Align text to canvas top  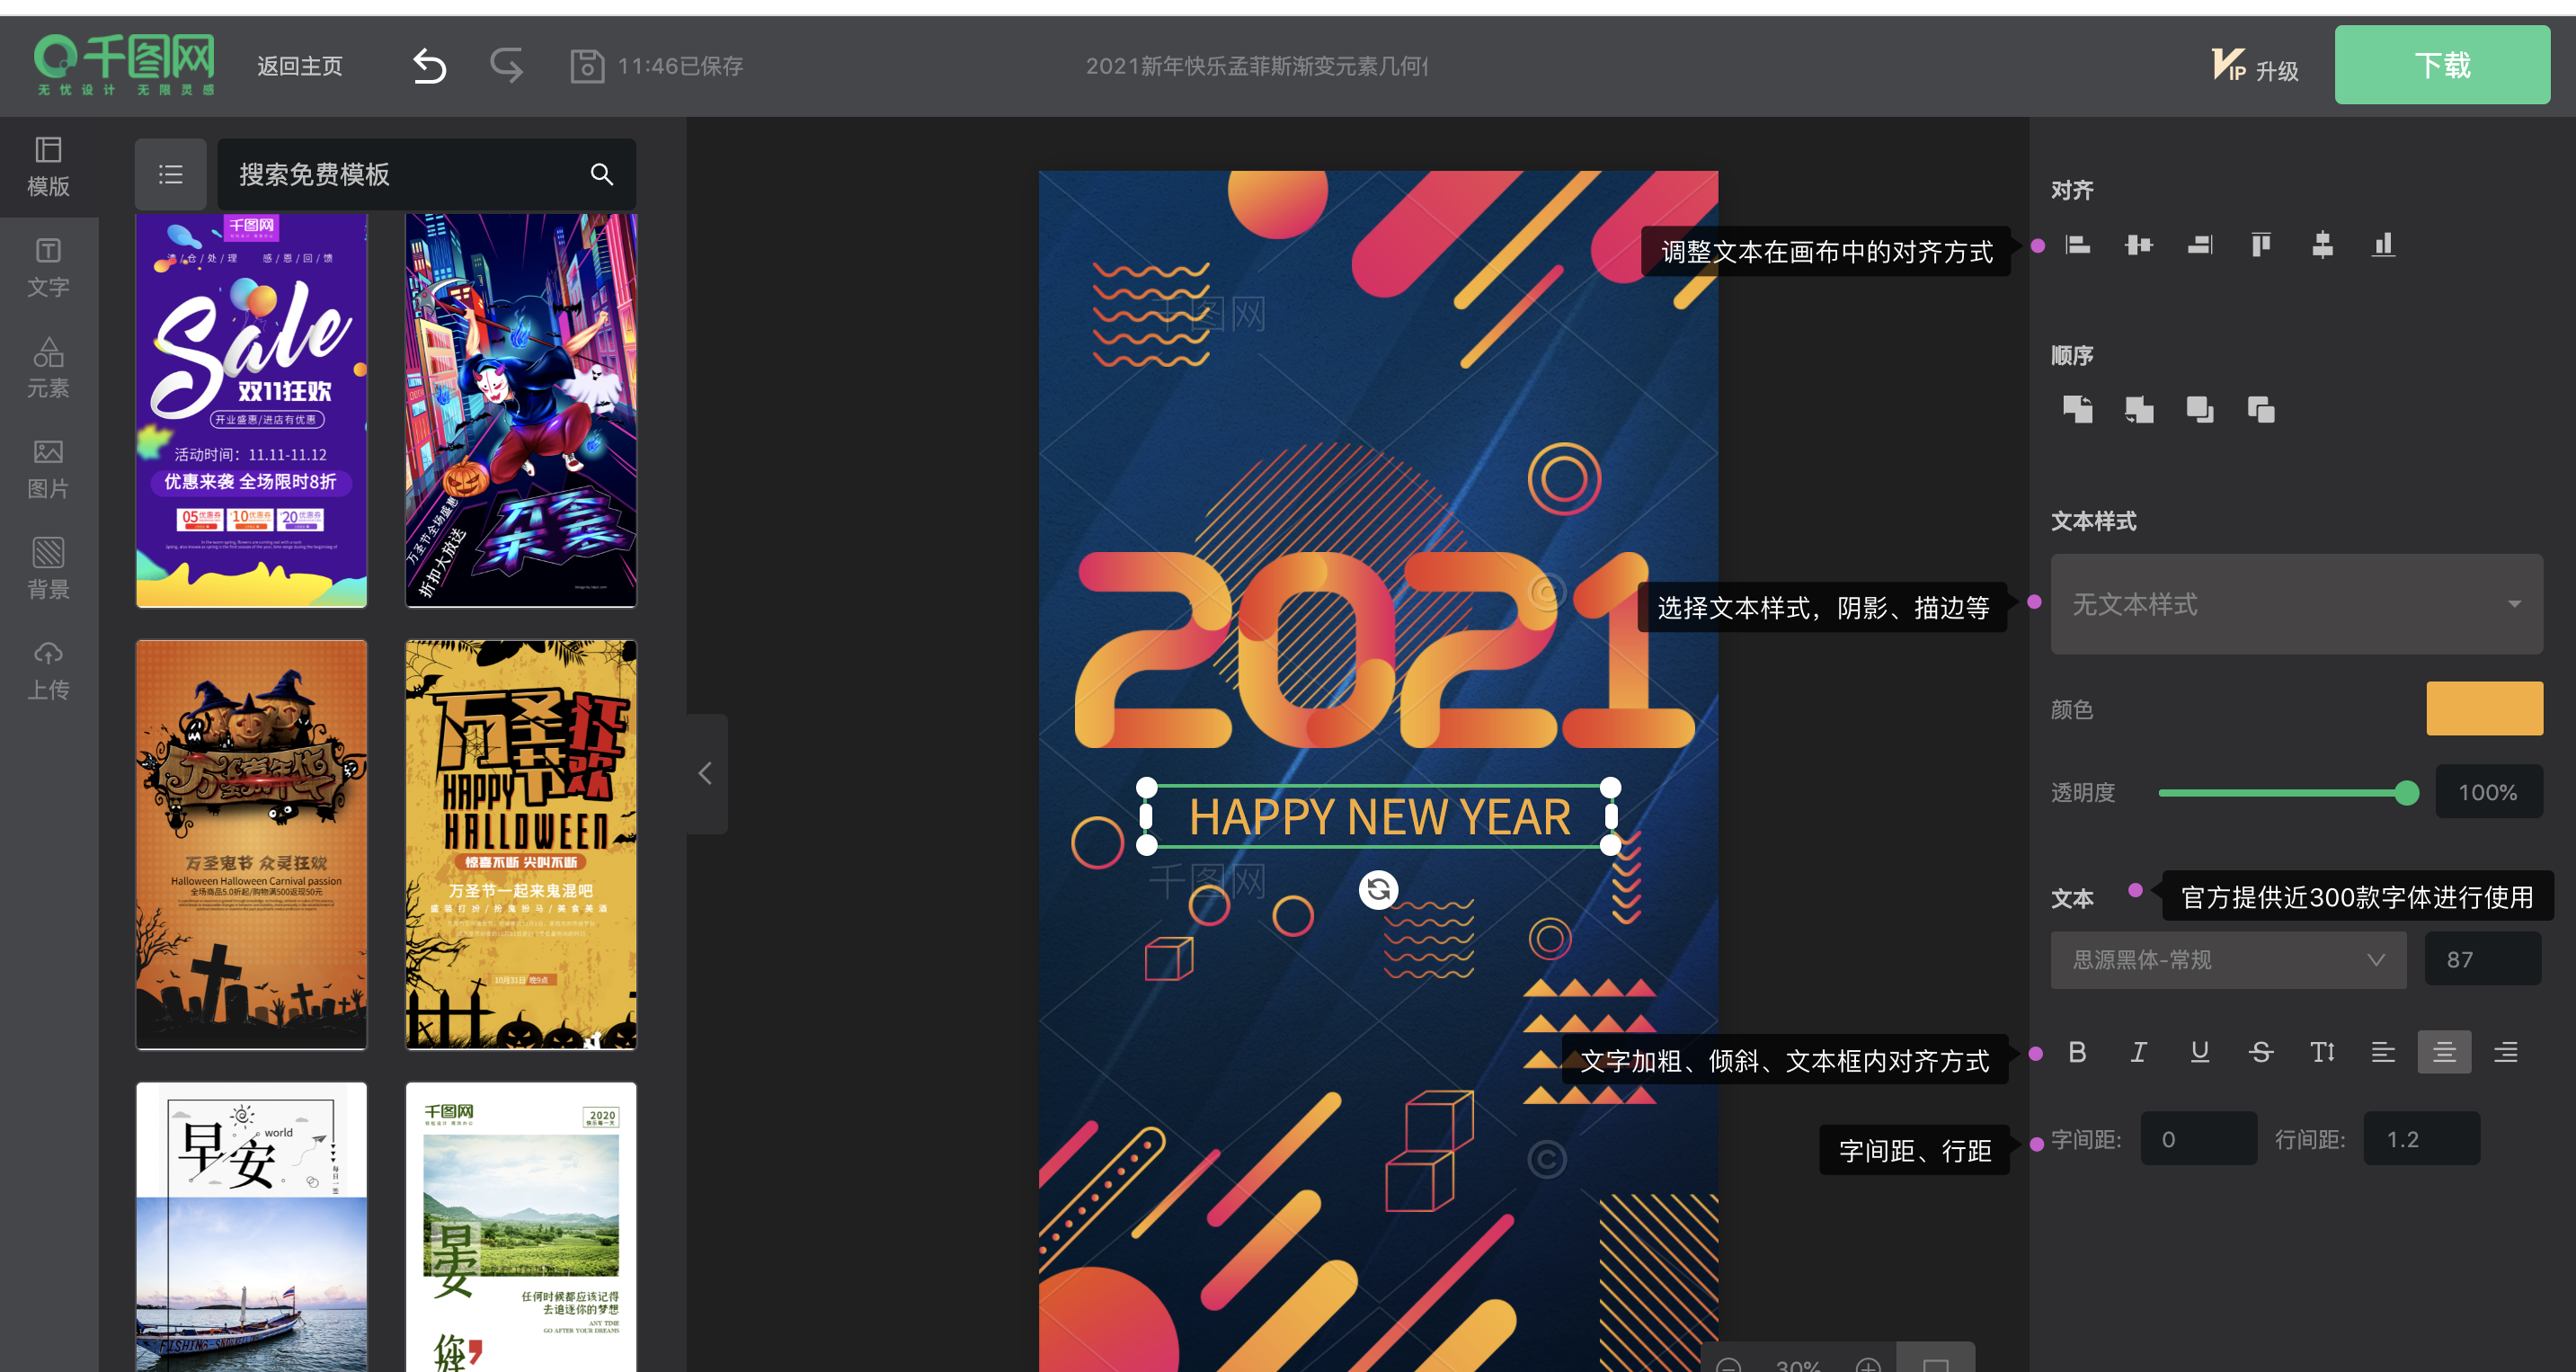(x=2261, y=245)
